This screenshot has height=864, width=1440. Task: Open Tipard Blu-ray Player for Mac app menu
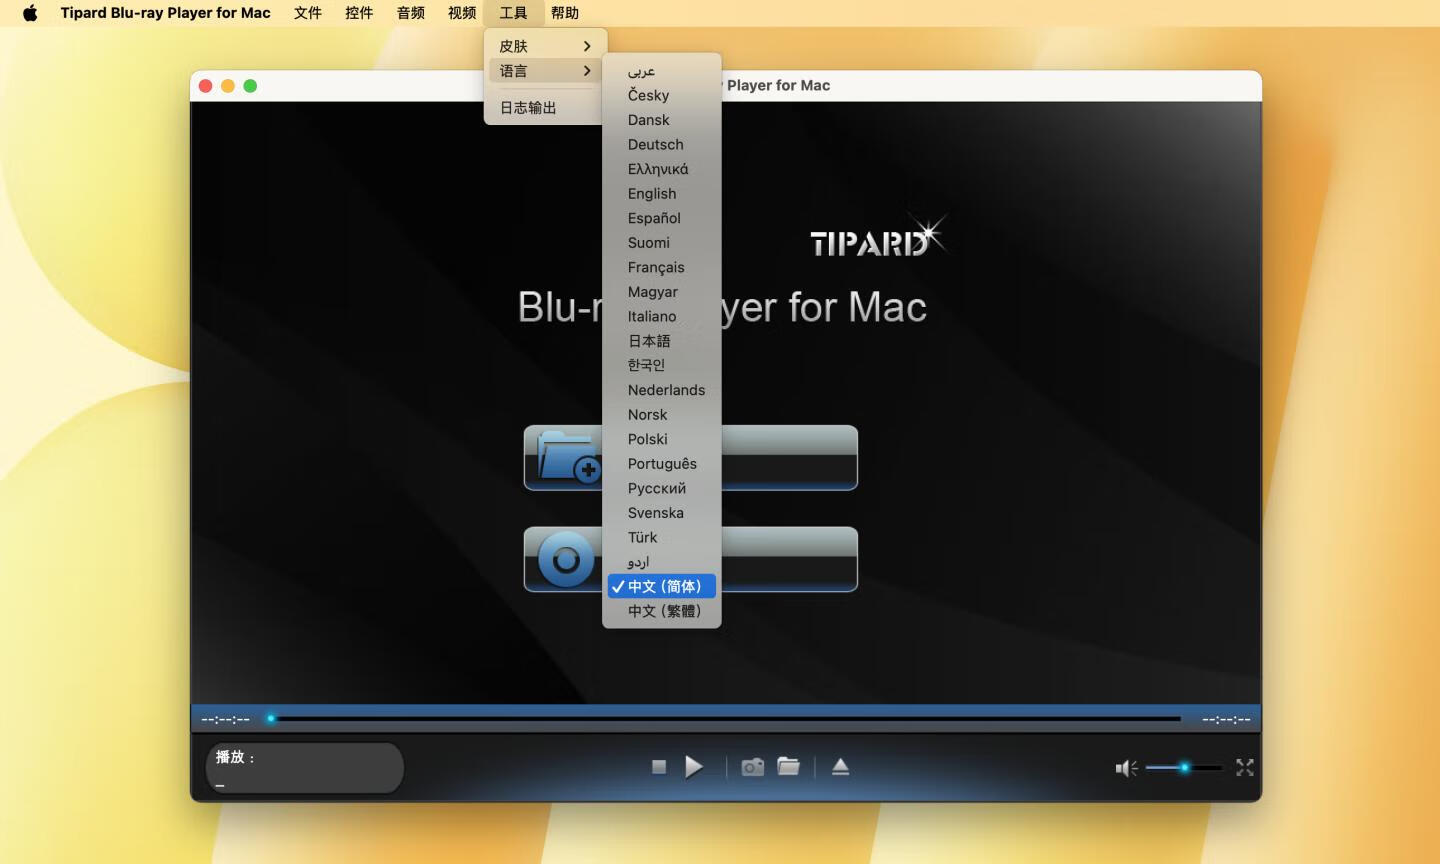click(x=165, y=13)
